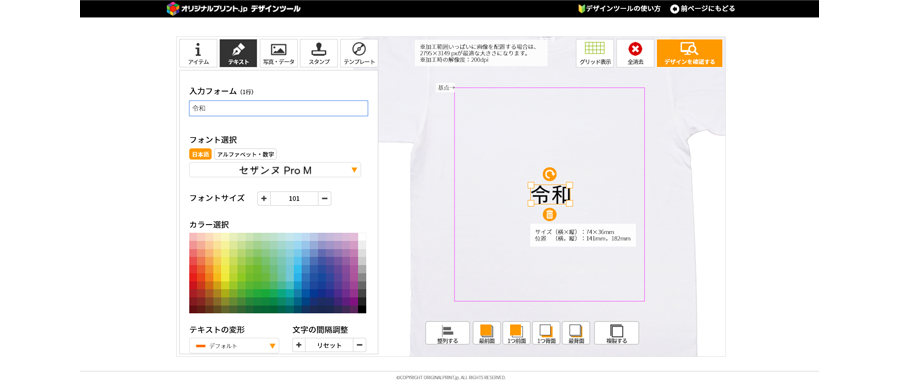Click リセット to reset letter spacing
The image size is (900, 391).
pos(329,345)
